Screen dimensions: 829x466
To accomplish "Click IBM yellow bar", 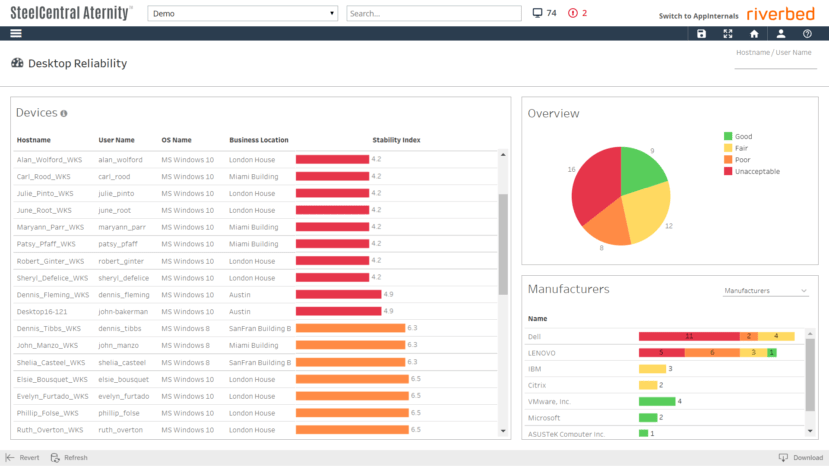I will click(652, 369).
